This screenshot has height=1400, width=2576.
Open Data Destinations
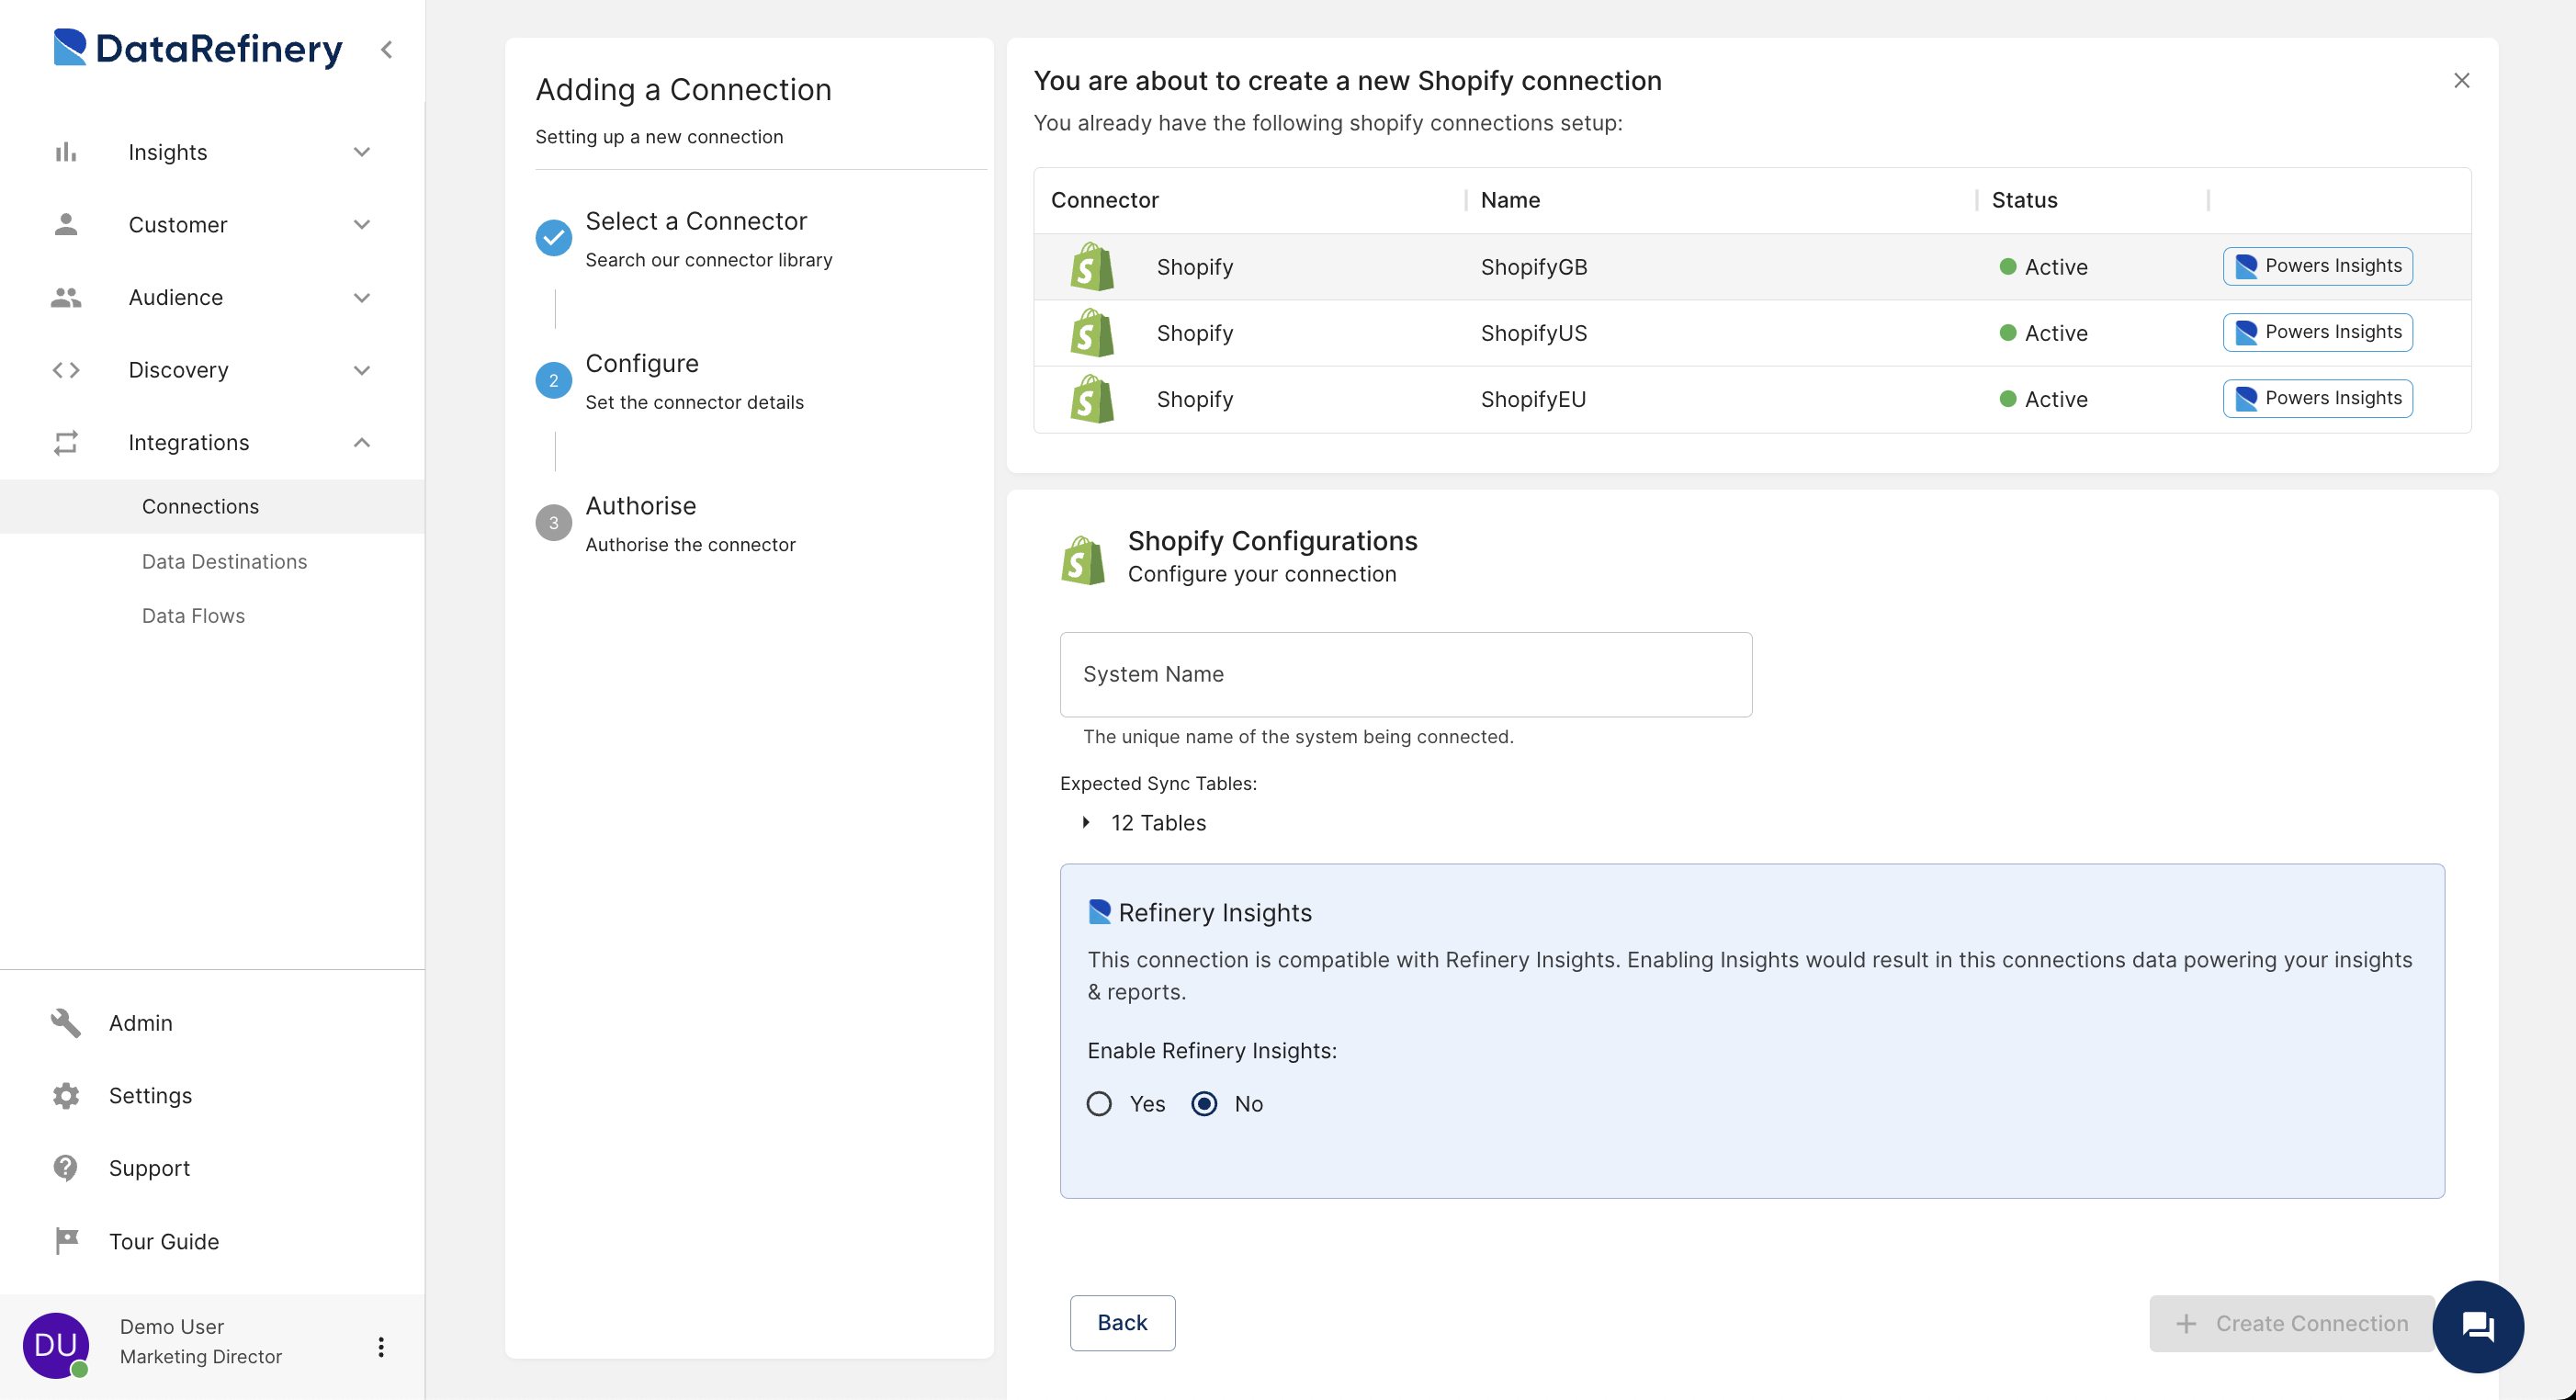(224, 561)
